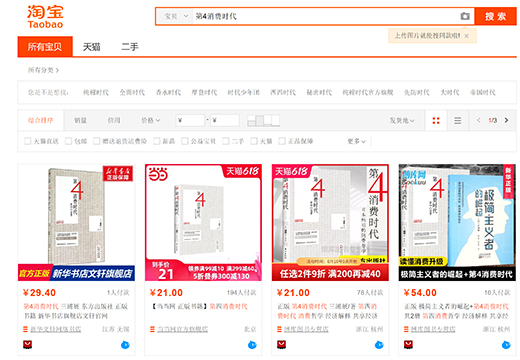Viewport: 520px width, 360px height.
Task: Toggle 新品 checkbox
Action: (x=156, y=141)
